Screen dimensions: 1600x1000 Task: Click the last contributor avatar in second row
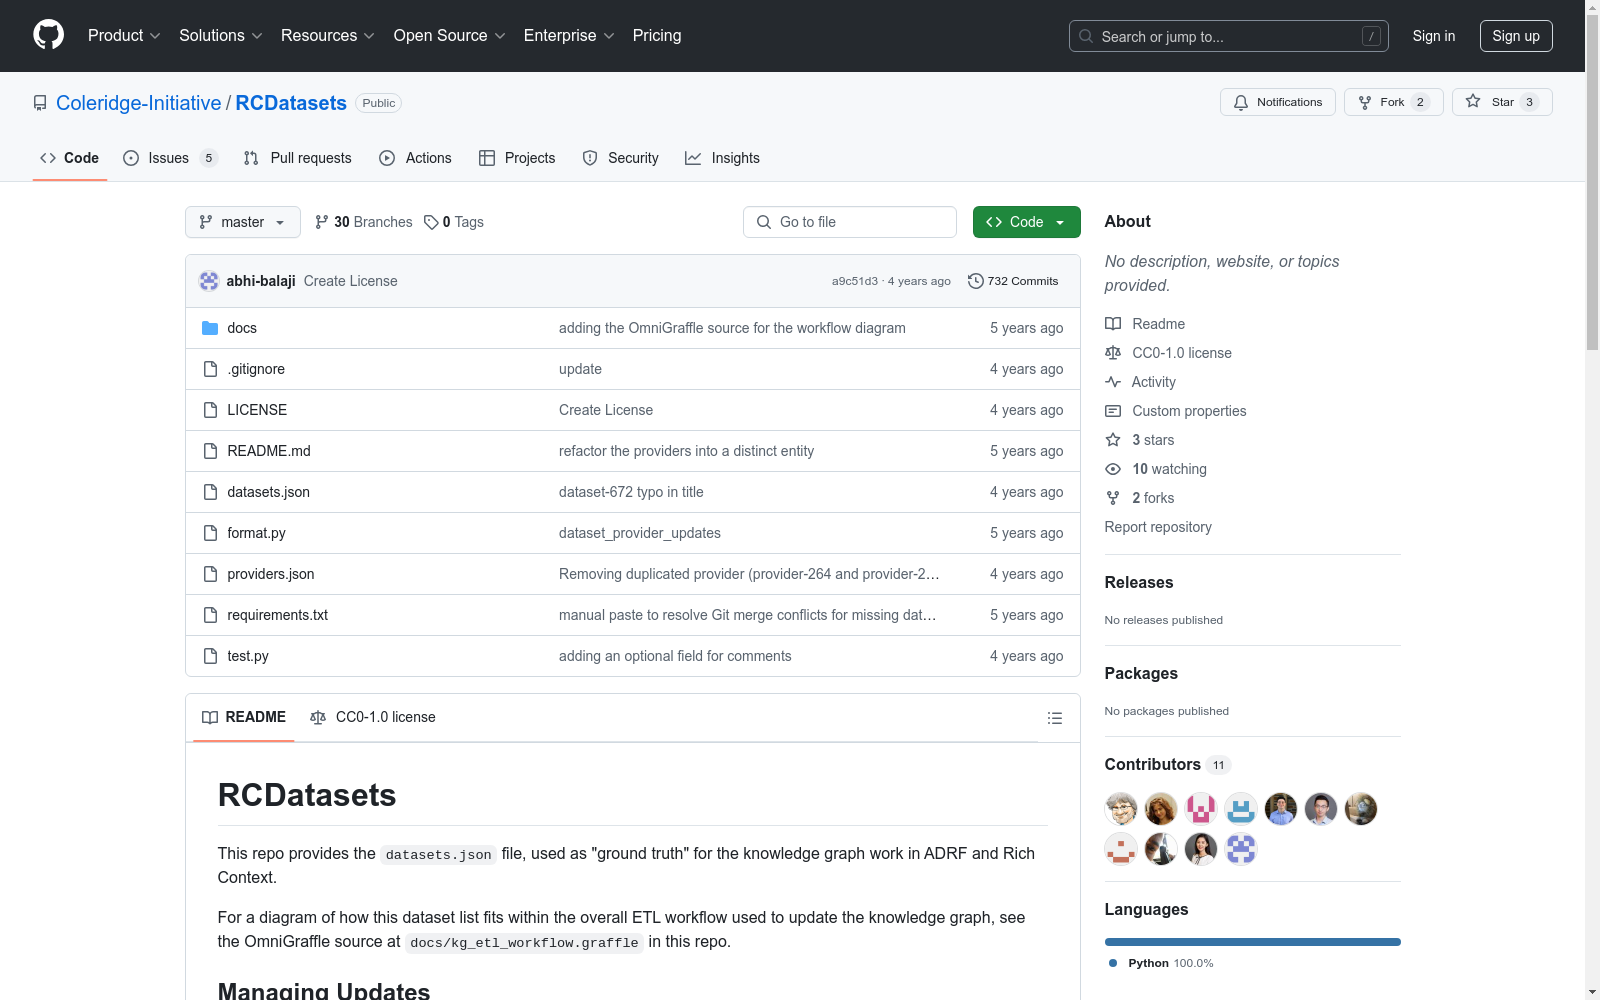click(x=1241, y=849)
